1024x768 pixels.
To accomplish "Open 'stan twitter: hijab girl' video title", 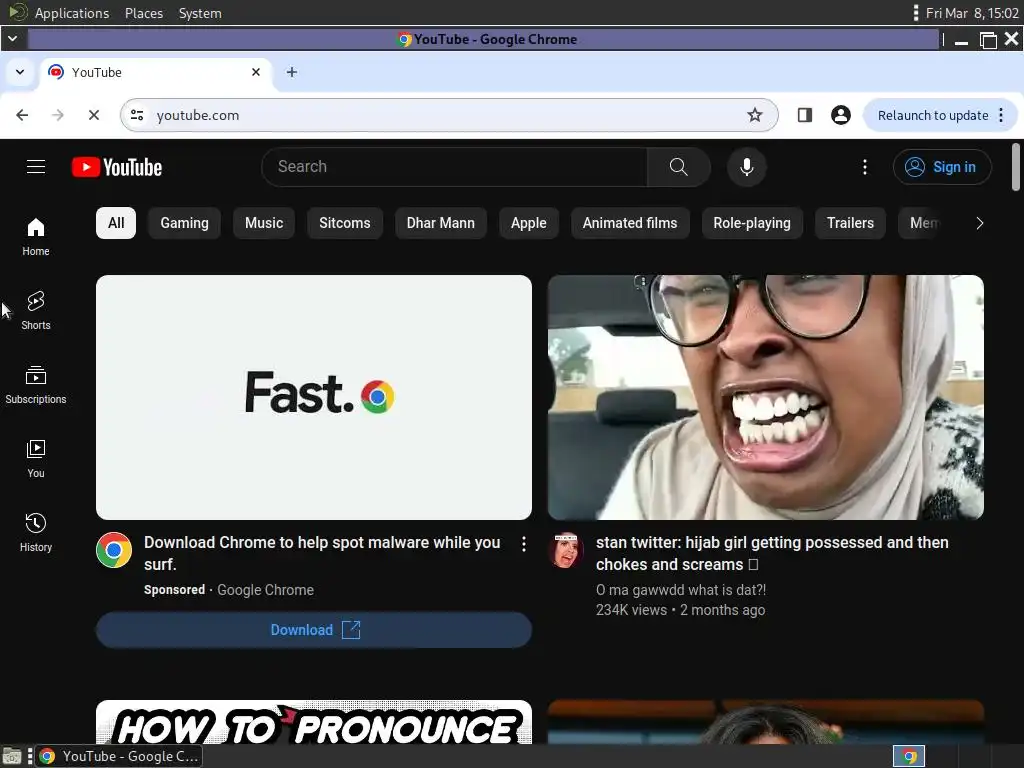I will [772, 553].
